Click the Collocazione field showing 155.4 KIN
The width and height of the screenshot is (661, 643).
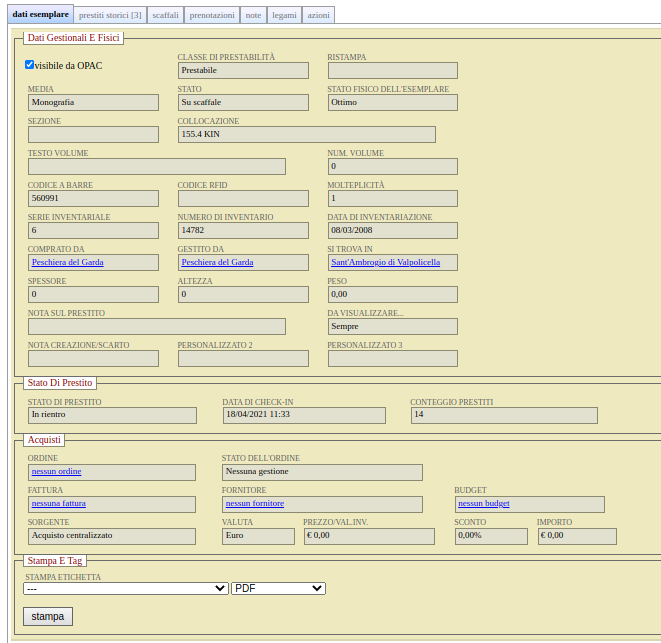point(306,135)
